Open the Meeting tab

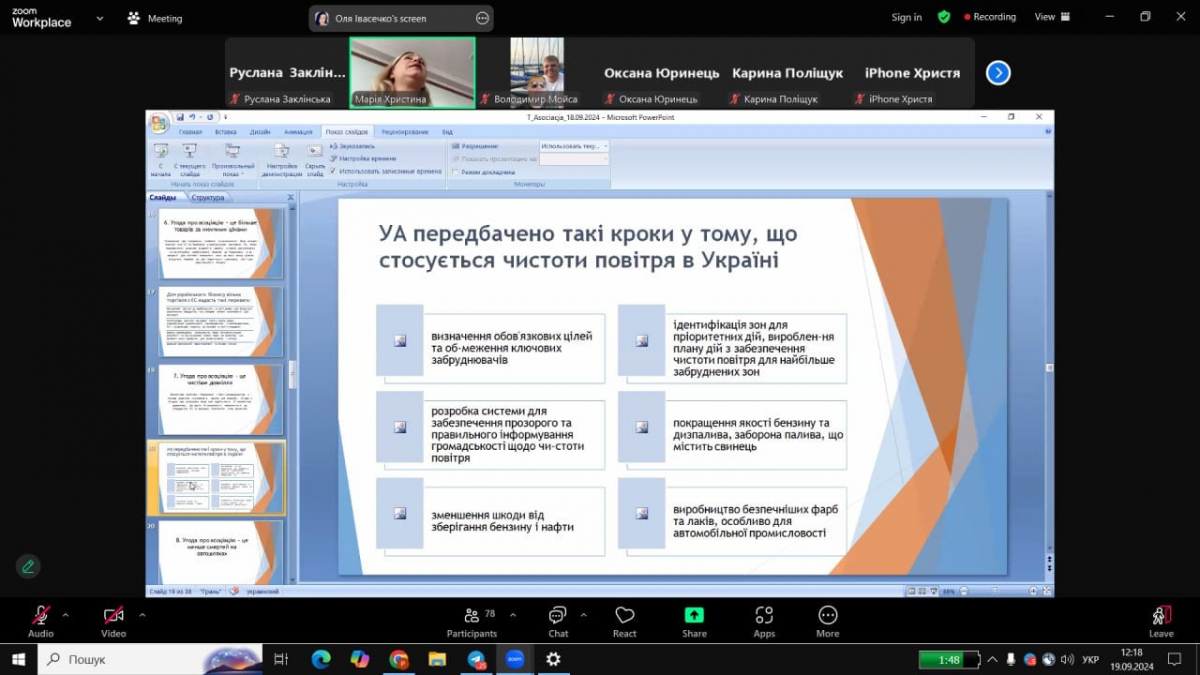156,18
